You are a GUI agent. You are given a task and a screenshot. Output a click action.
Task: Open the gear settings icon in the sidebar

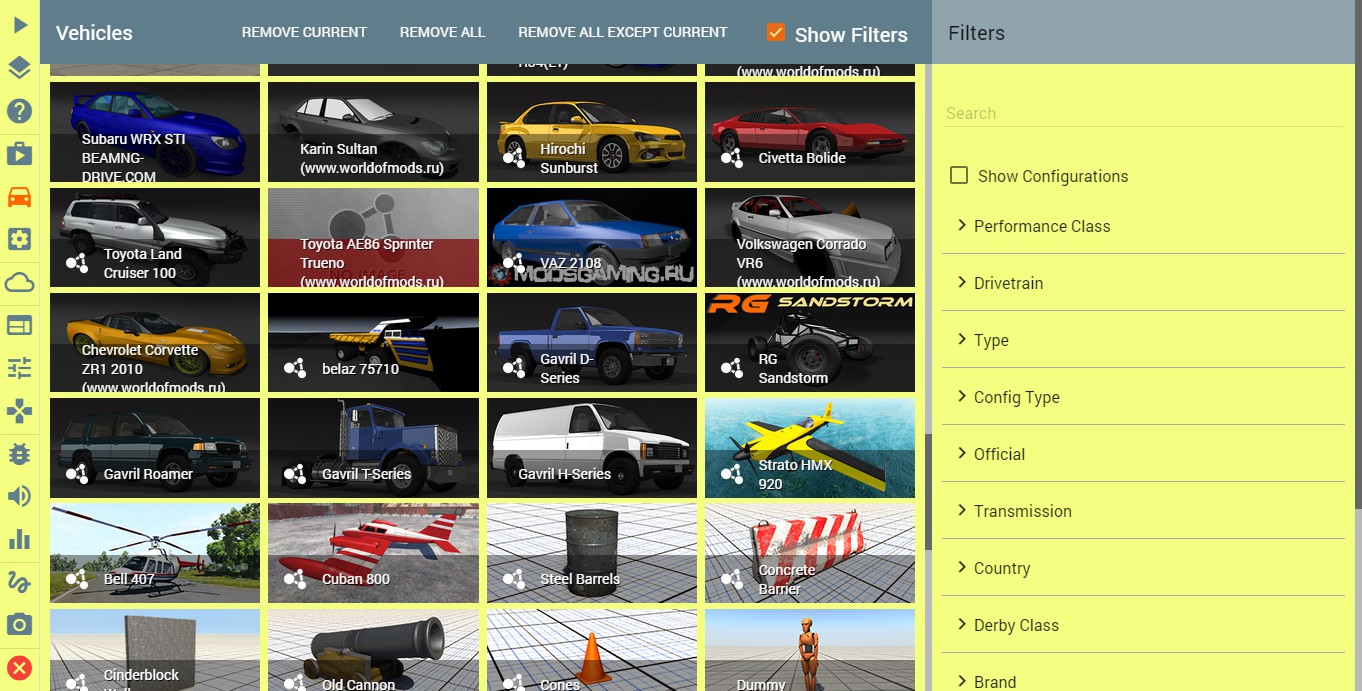pos(20,239)
